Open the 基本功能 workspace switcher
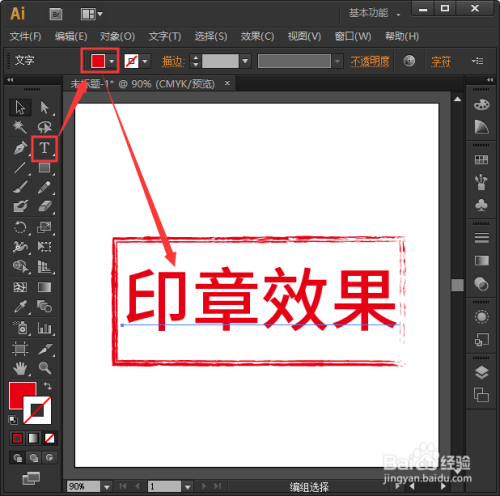500x496 pixels. click(x=374, y=13)
